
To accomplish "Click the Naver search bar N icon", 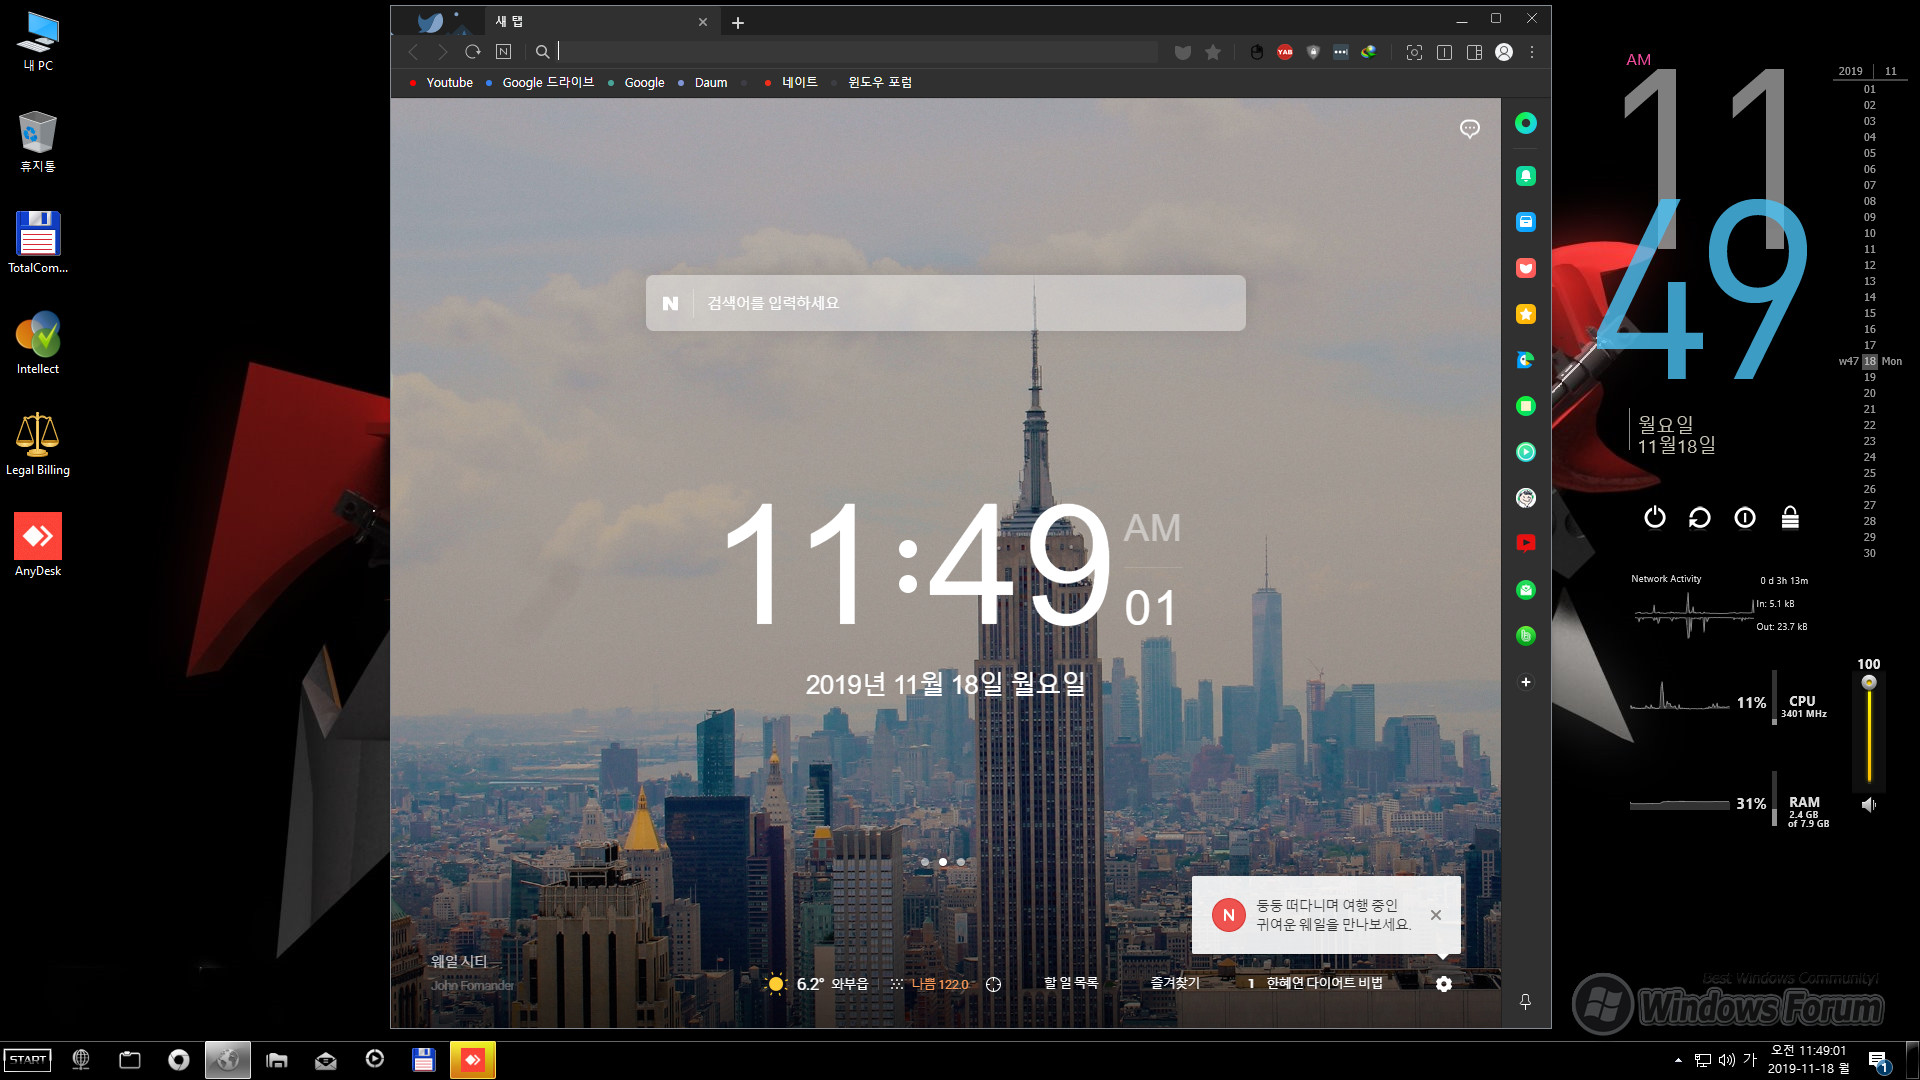I will pyautogui.click(x=671, y=303).
